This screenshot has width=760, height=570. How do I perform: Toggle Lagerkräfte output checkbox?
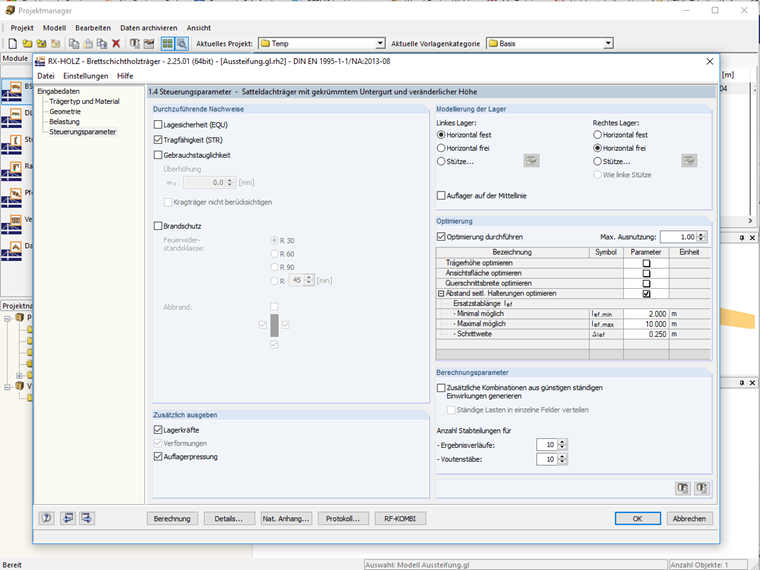tap(158, 430)
